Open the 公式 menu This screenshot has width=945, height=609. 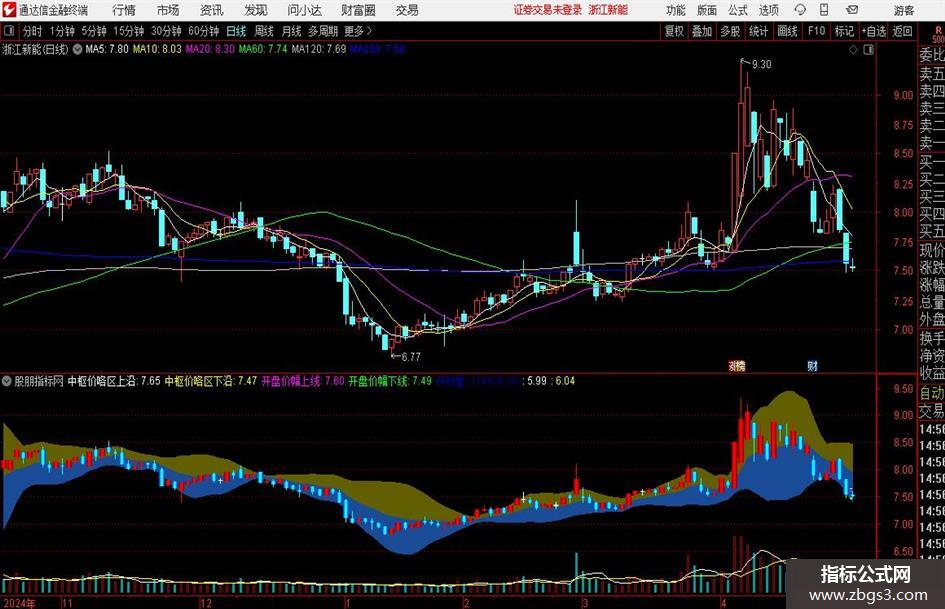coord(738,10)
